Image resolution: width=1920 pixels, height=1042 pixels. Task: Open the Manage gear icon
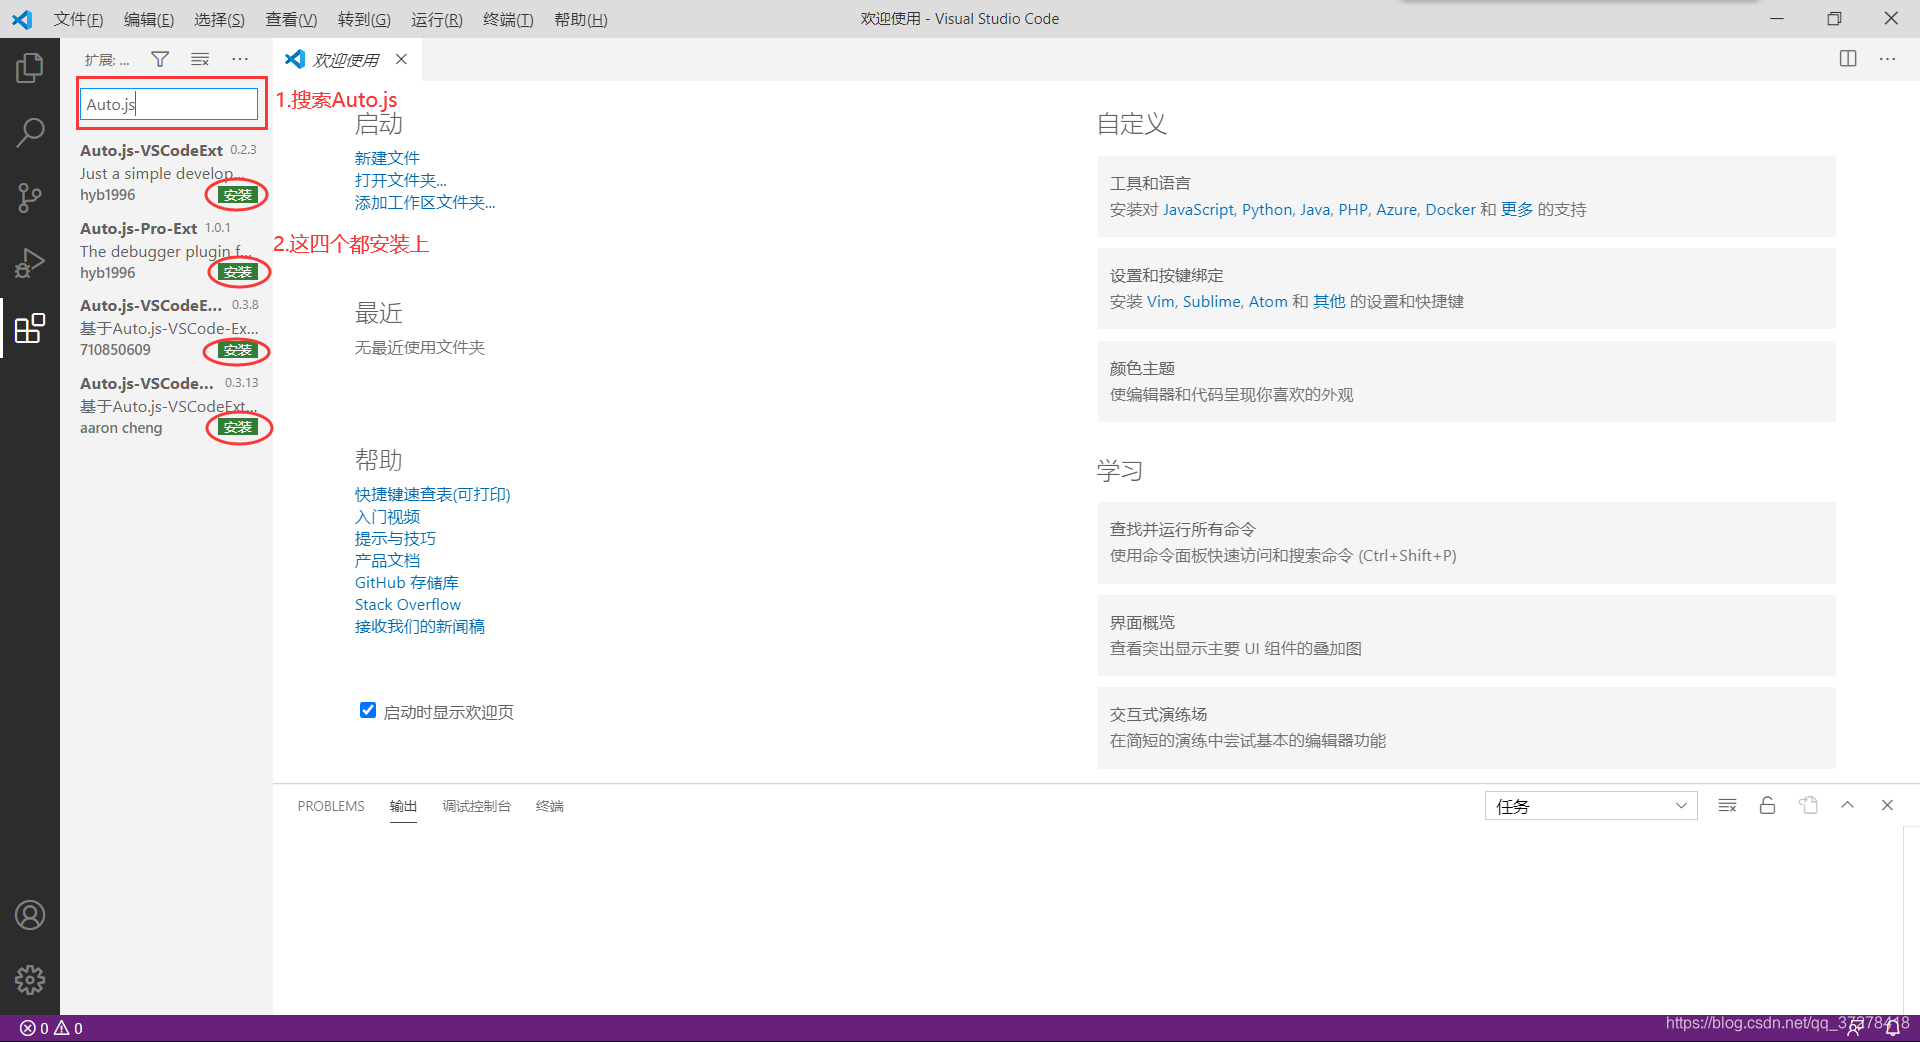[30, 980]
